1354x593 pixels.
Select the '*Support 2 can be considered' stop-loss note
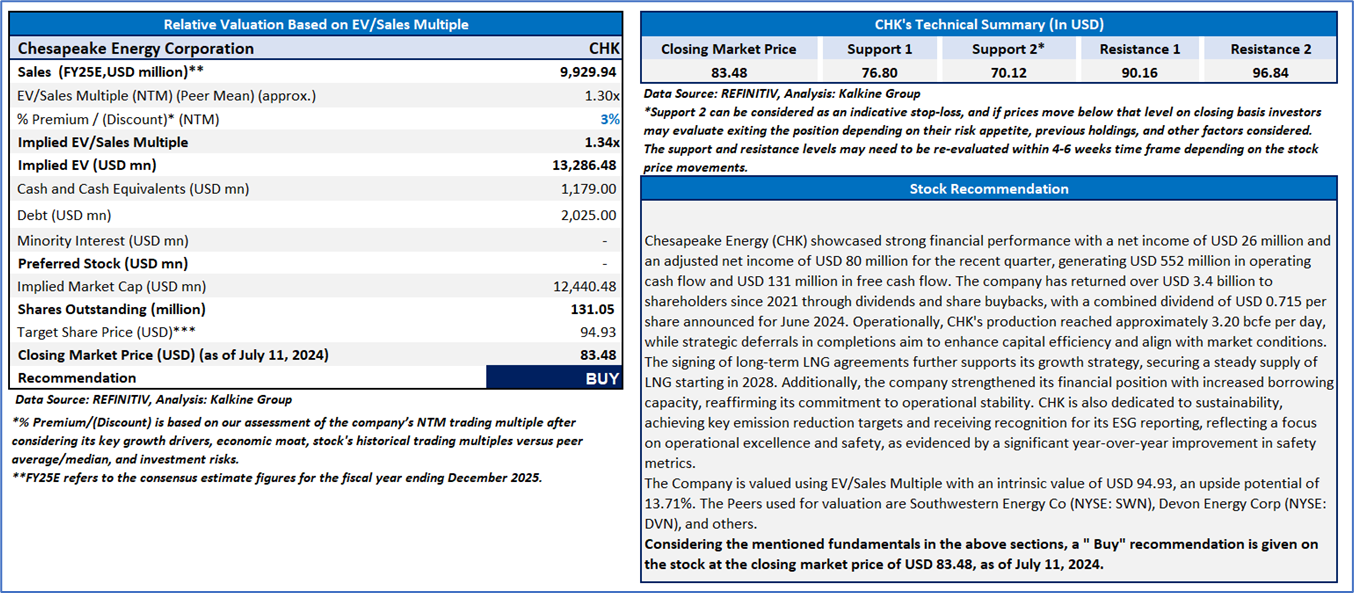[983, 139]
